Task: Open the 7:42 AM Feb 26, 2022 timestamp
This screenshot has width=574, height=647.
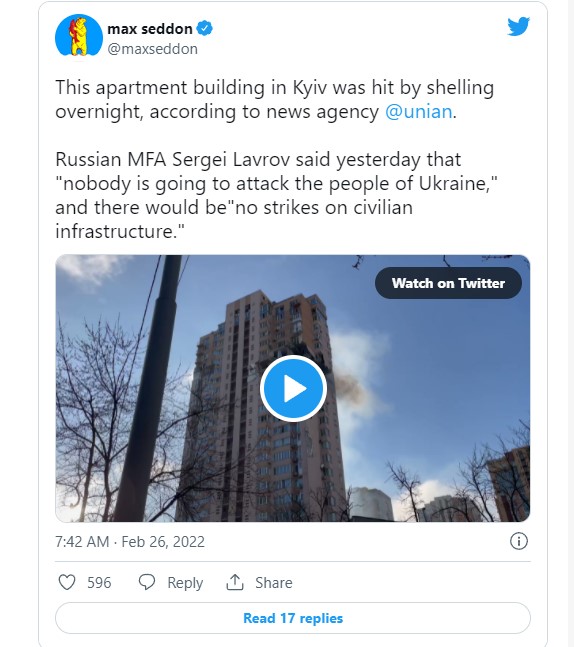Action: (130, 542)
